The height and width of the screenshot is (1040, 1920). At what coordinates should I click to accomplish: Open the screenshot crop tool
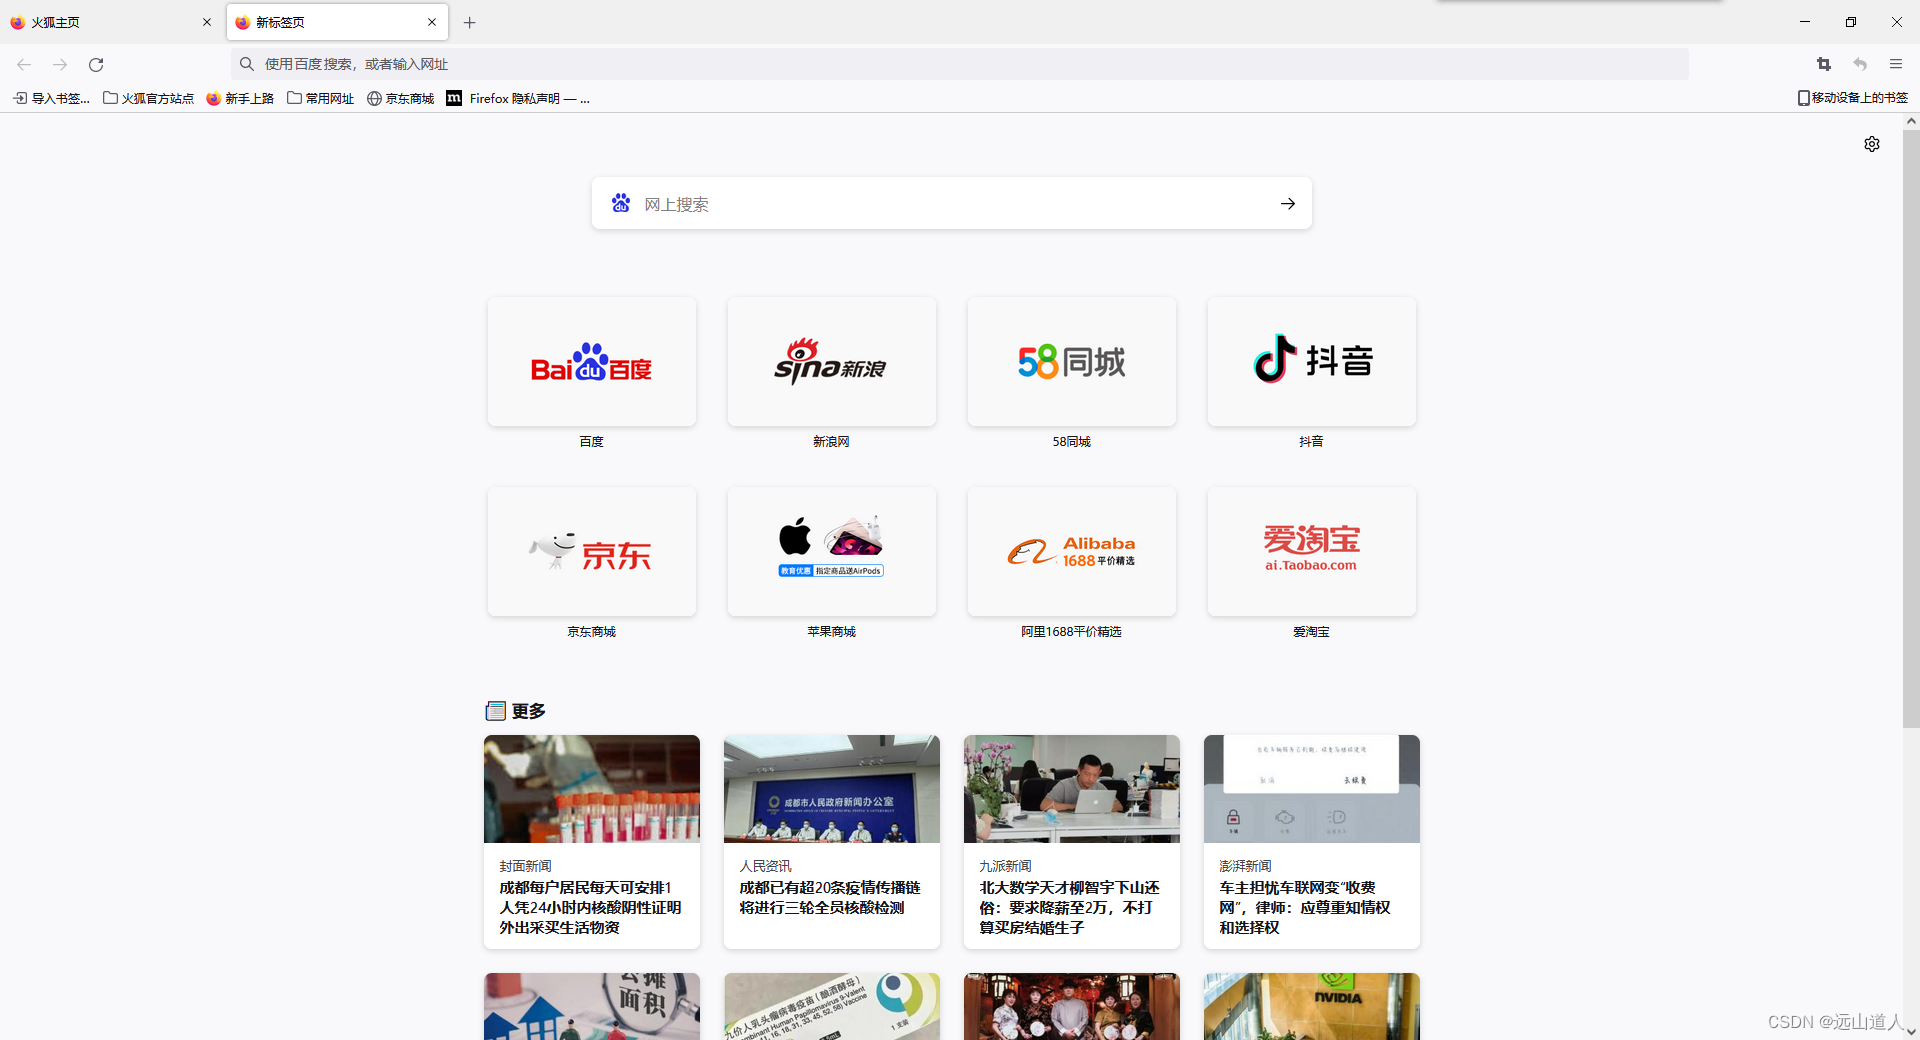pyautogui.click(x=1824, y=64)
